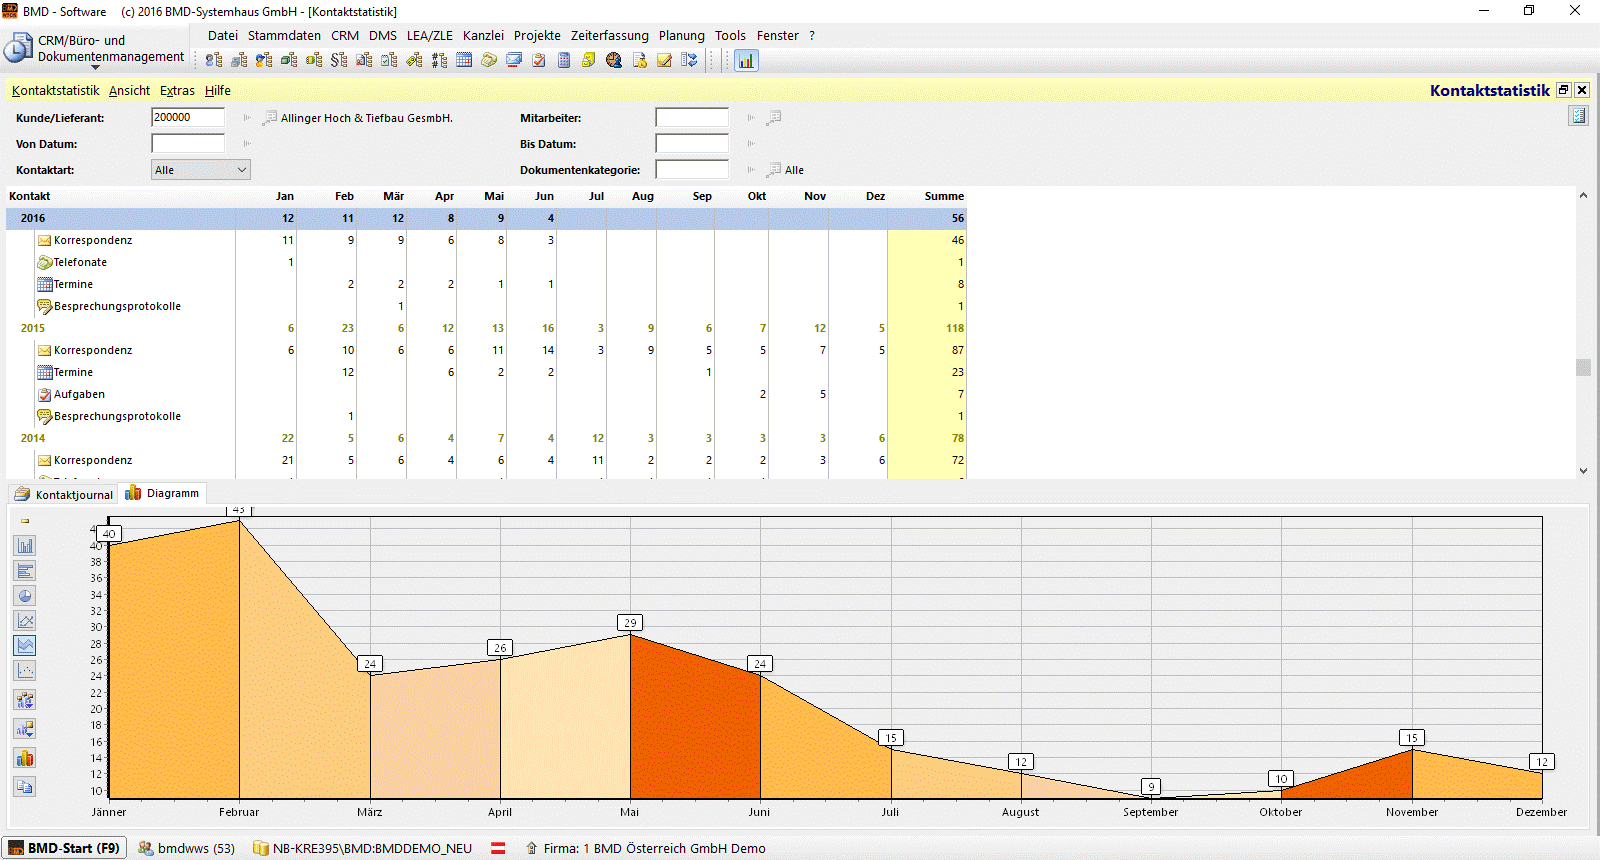Switch chart to vertical bar chart type
The width and height of the screenshot is (1600, 860).
(25, 546)
